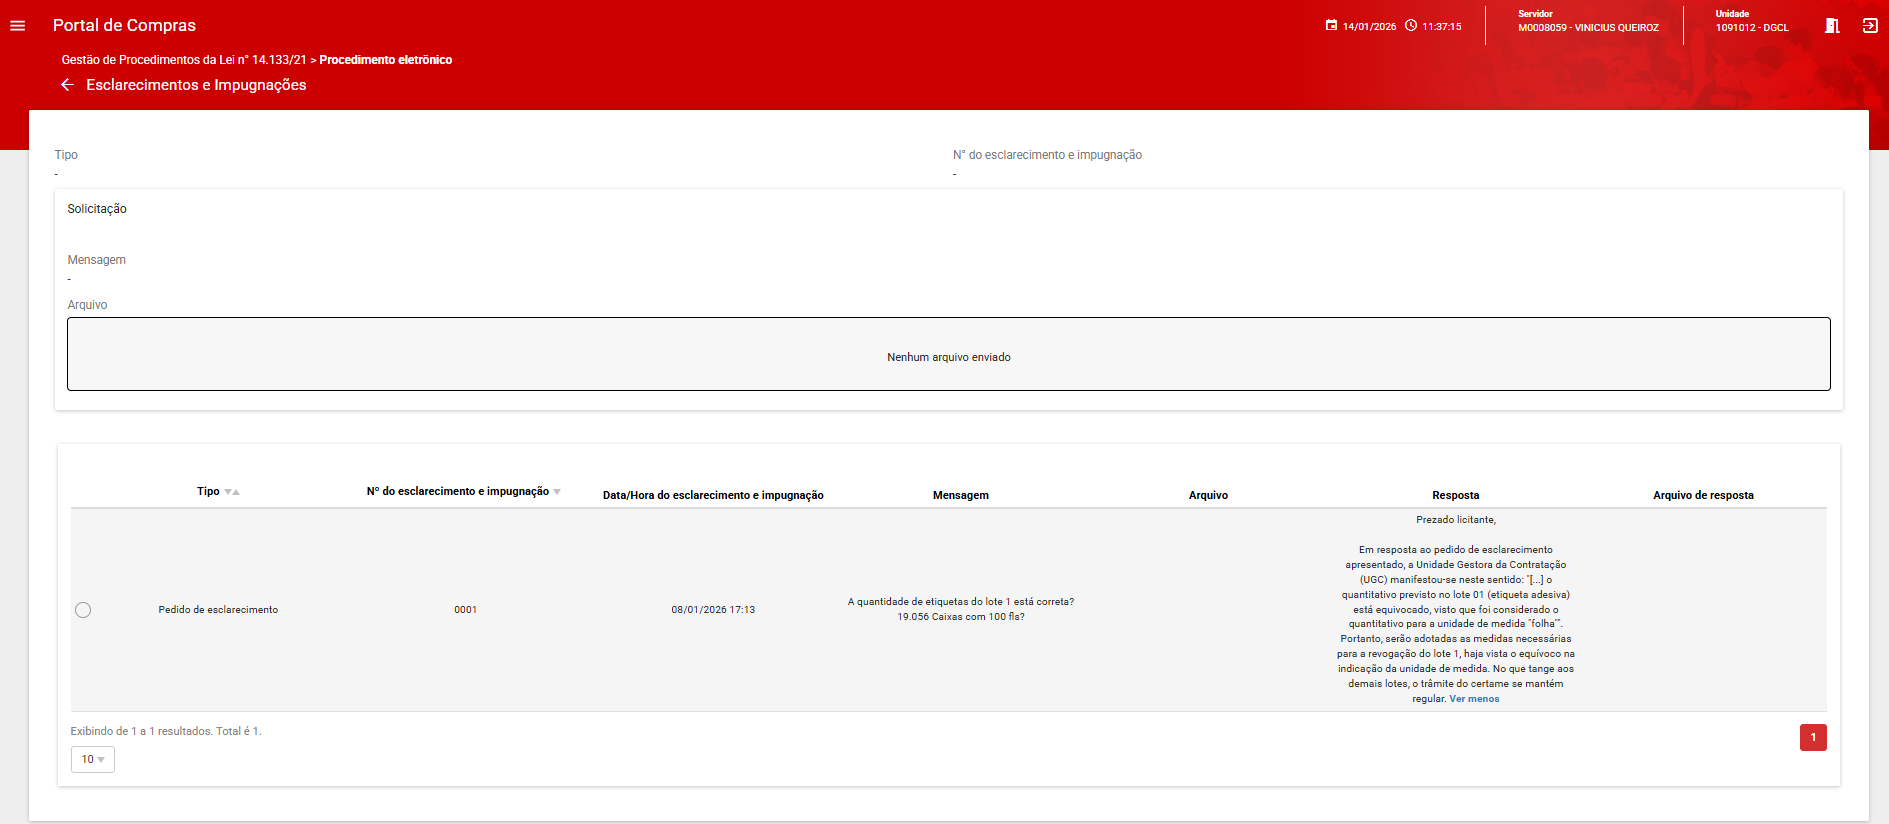Click the Procedimento eletrônico breadcrumb
The height and width of the screenshot is (824, 1889).
pyautogui.click(x=386, y=60)
